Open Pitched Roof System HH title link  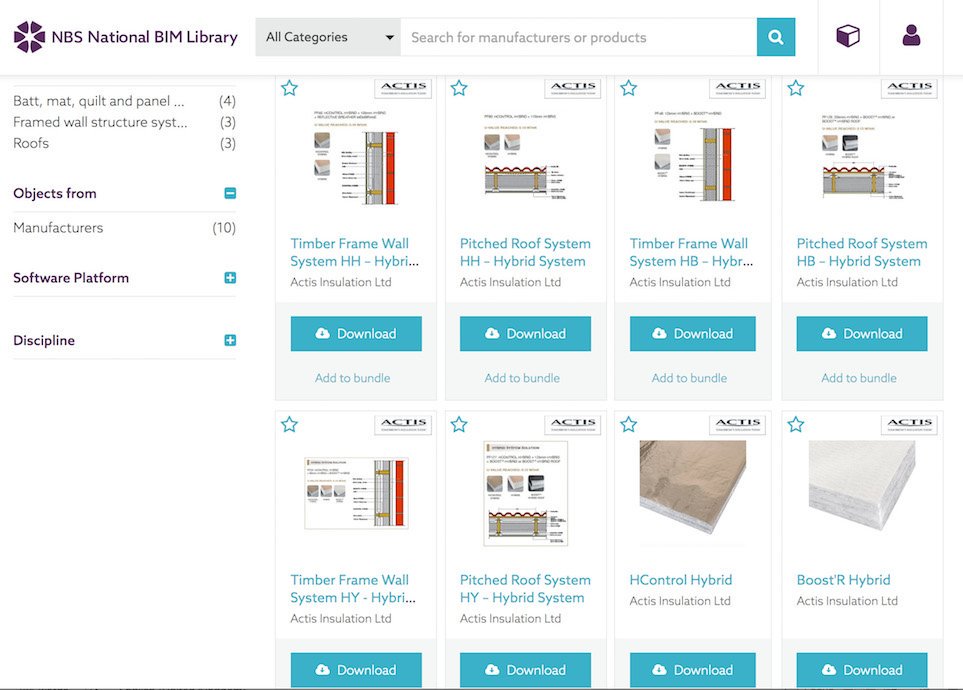525,253
